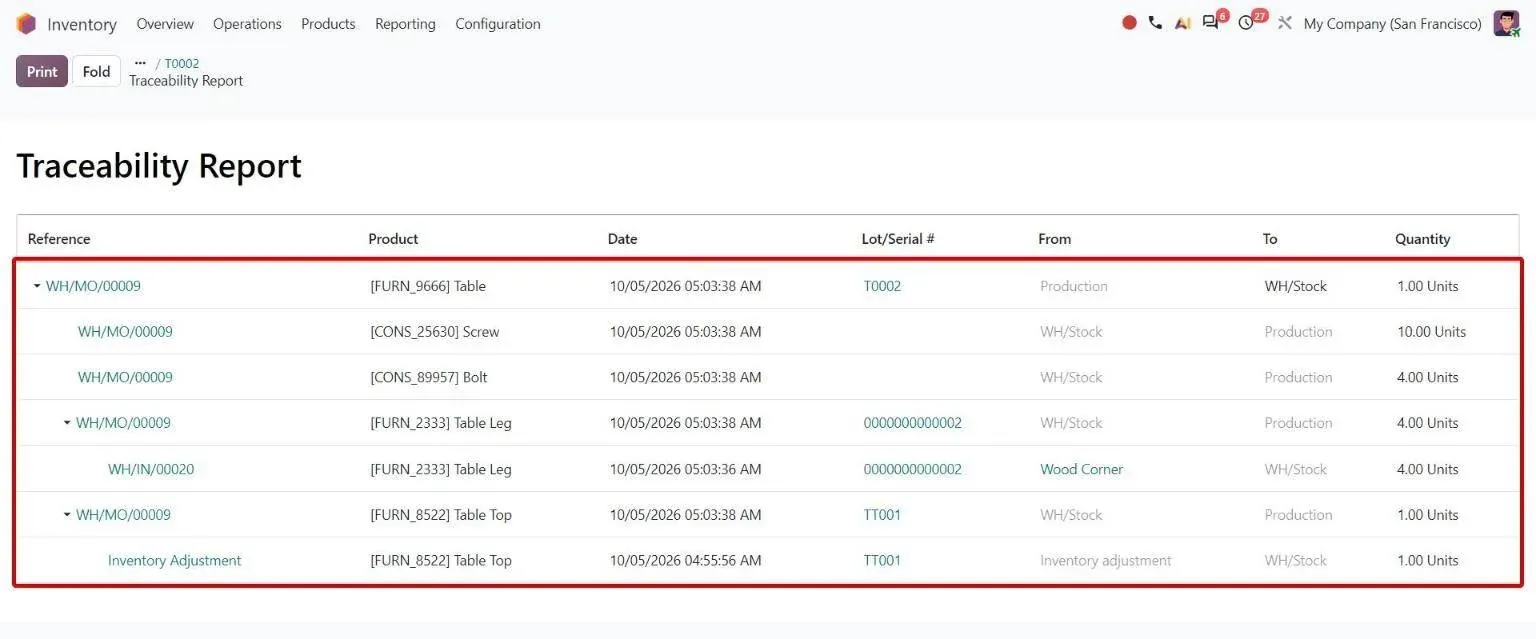Image resolution: width=1536 pixels, height=639 pixels.
Task: Click the Fold button
Action: [x=96, y=71]
